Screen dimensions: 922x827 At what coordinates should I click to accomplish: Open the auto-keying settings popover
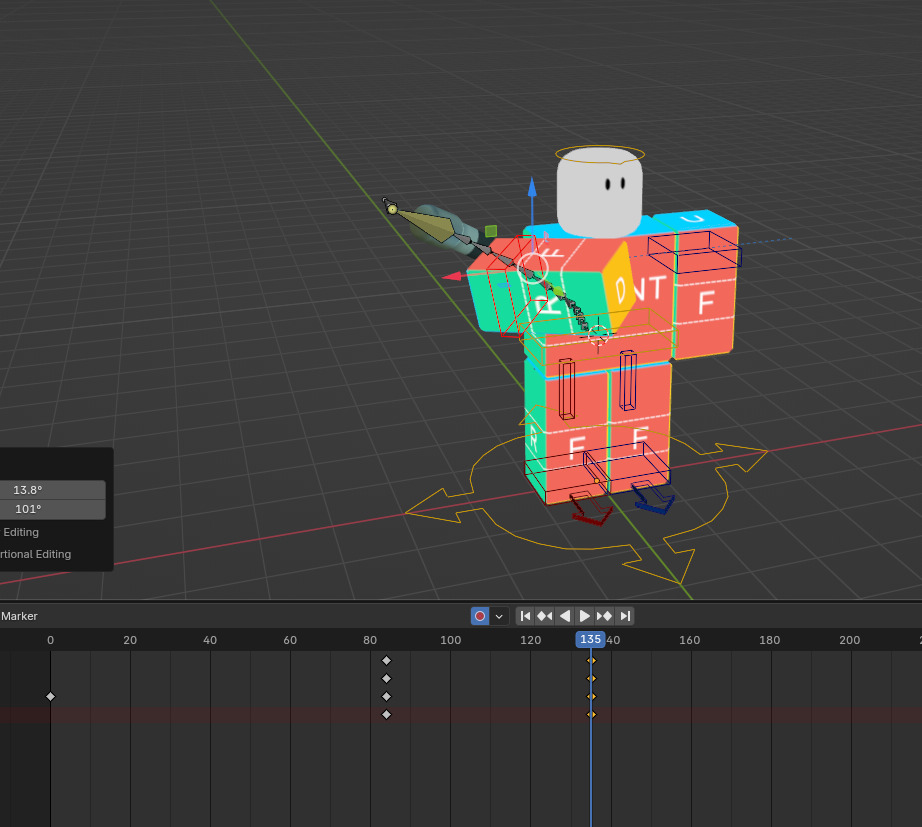click(497, 616)
